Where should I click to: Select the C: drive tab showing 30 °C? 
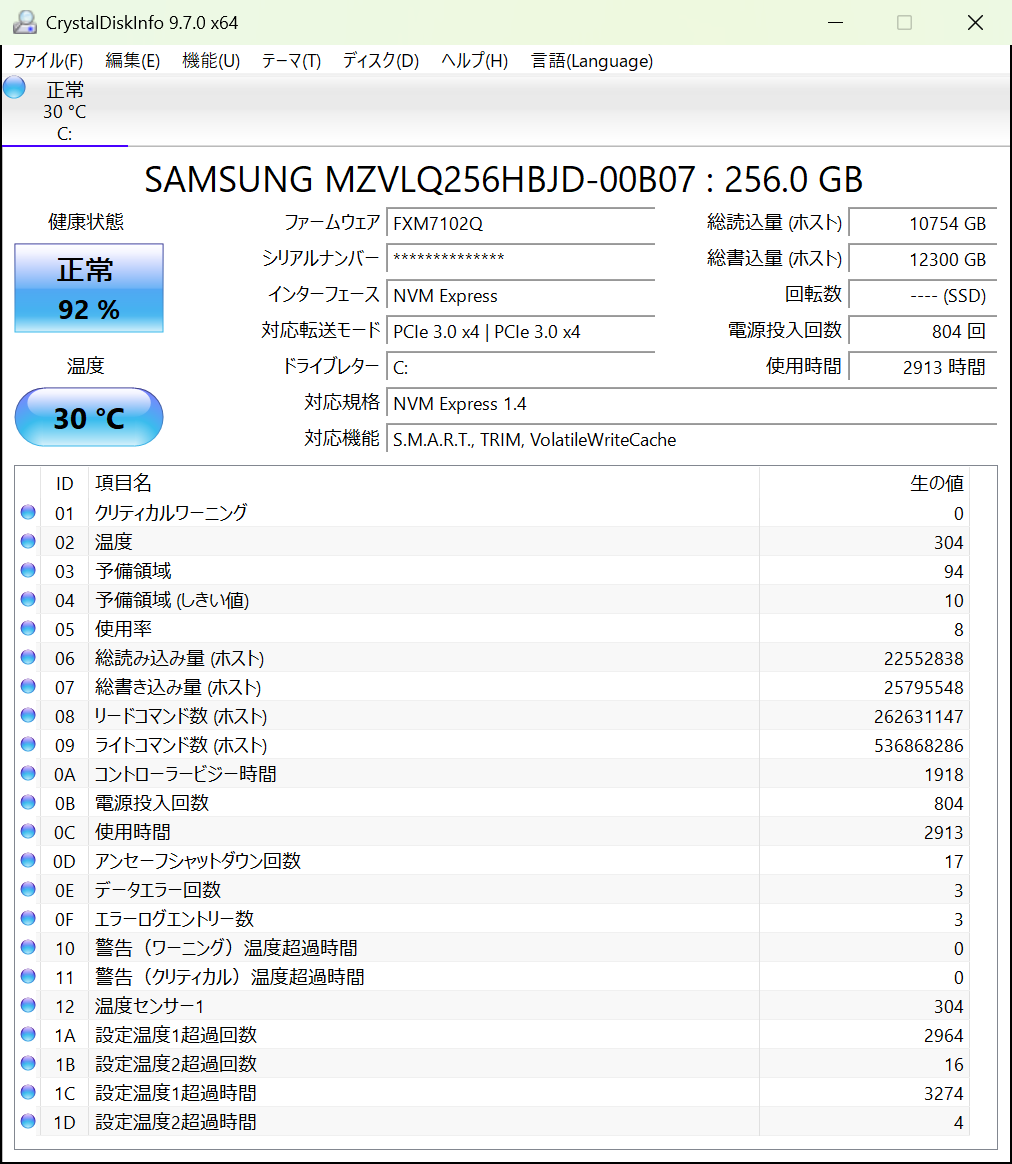[65, 111]
